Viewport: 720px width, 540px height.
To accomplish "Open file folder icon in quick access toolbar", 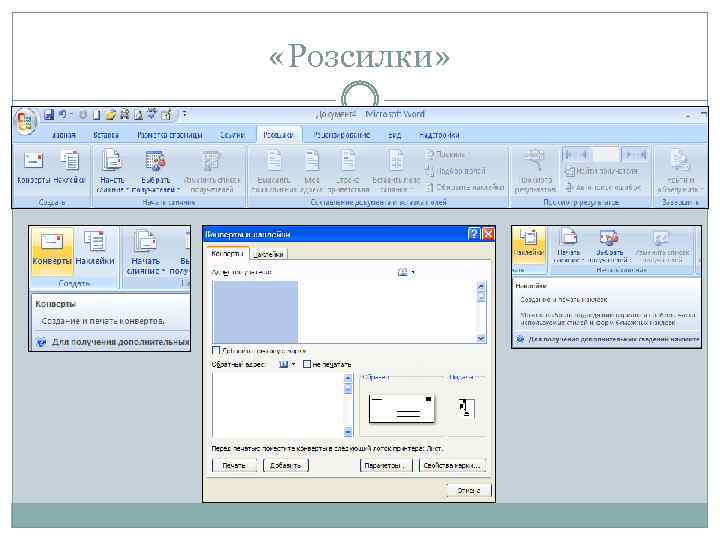I will tap(110, 115).
